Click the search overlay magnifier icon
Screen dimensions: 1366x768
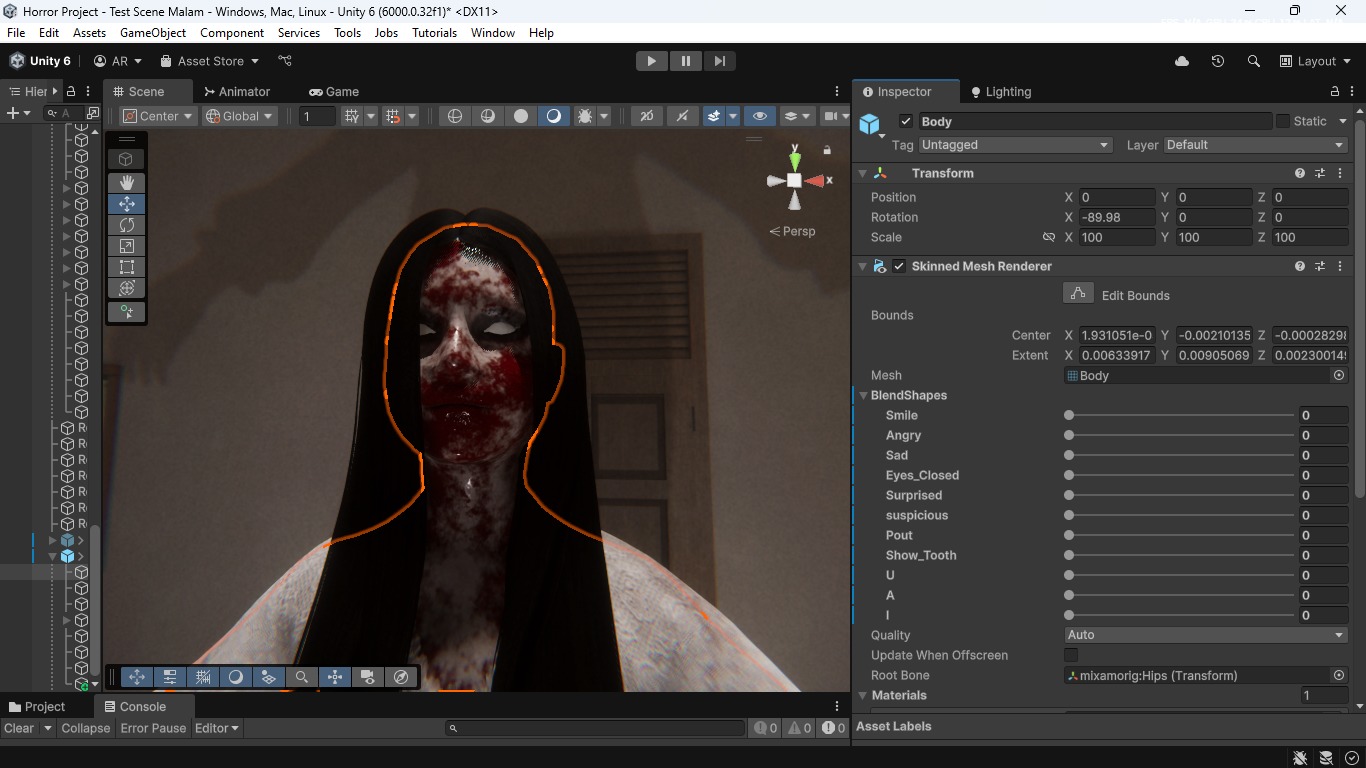pos(302,677)
